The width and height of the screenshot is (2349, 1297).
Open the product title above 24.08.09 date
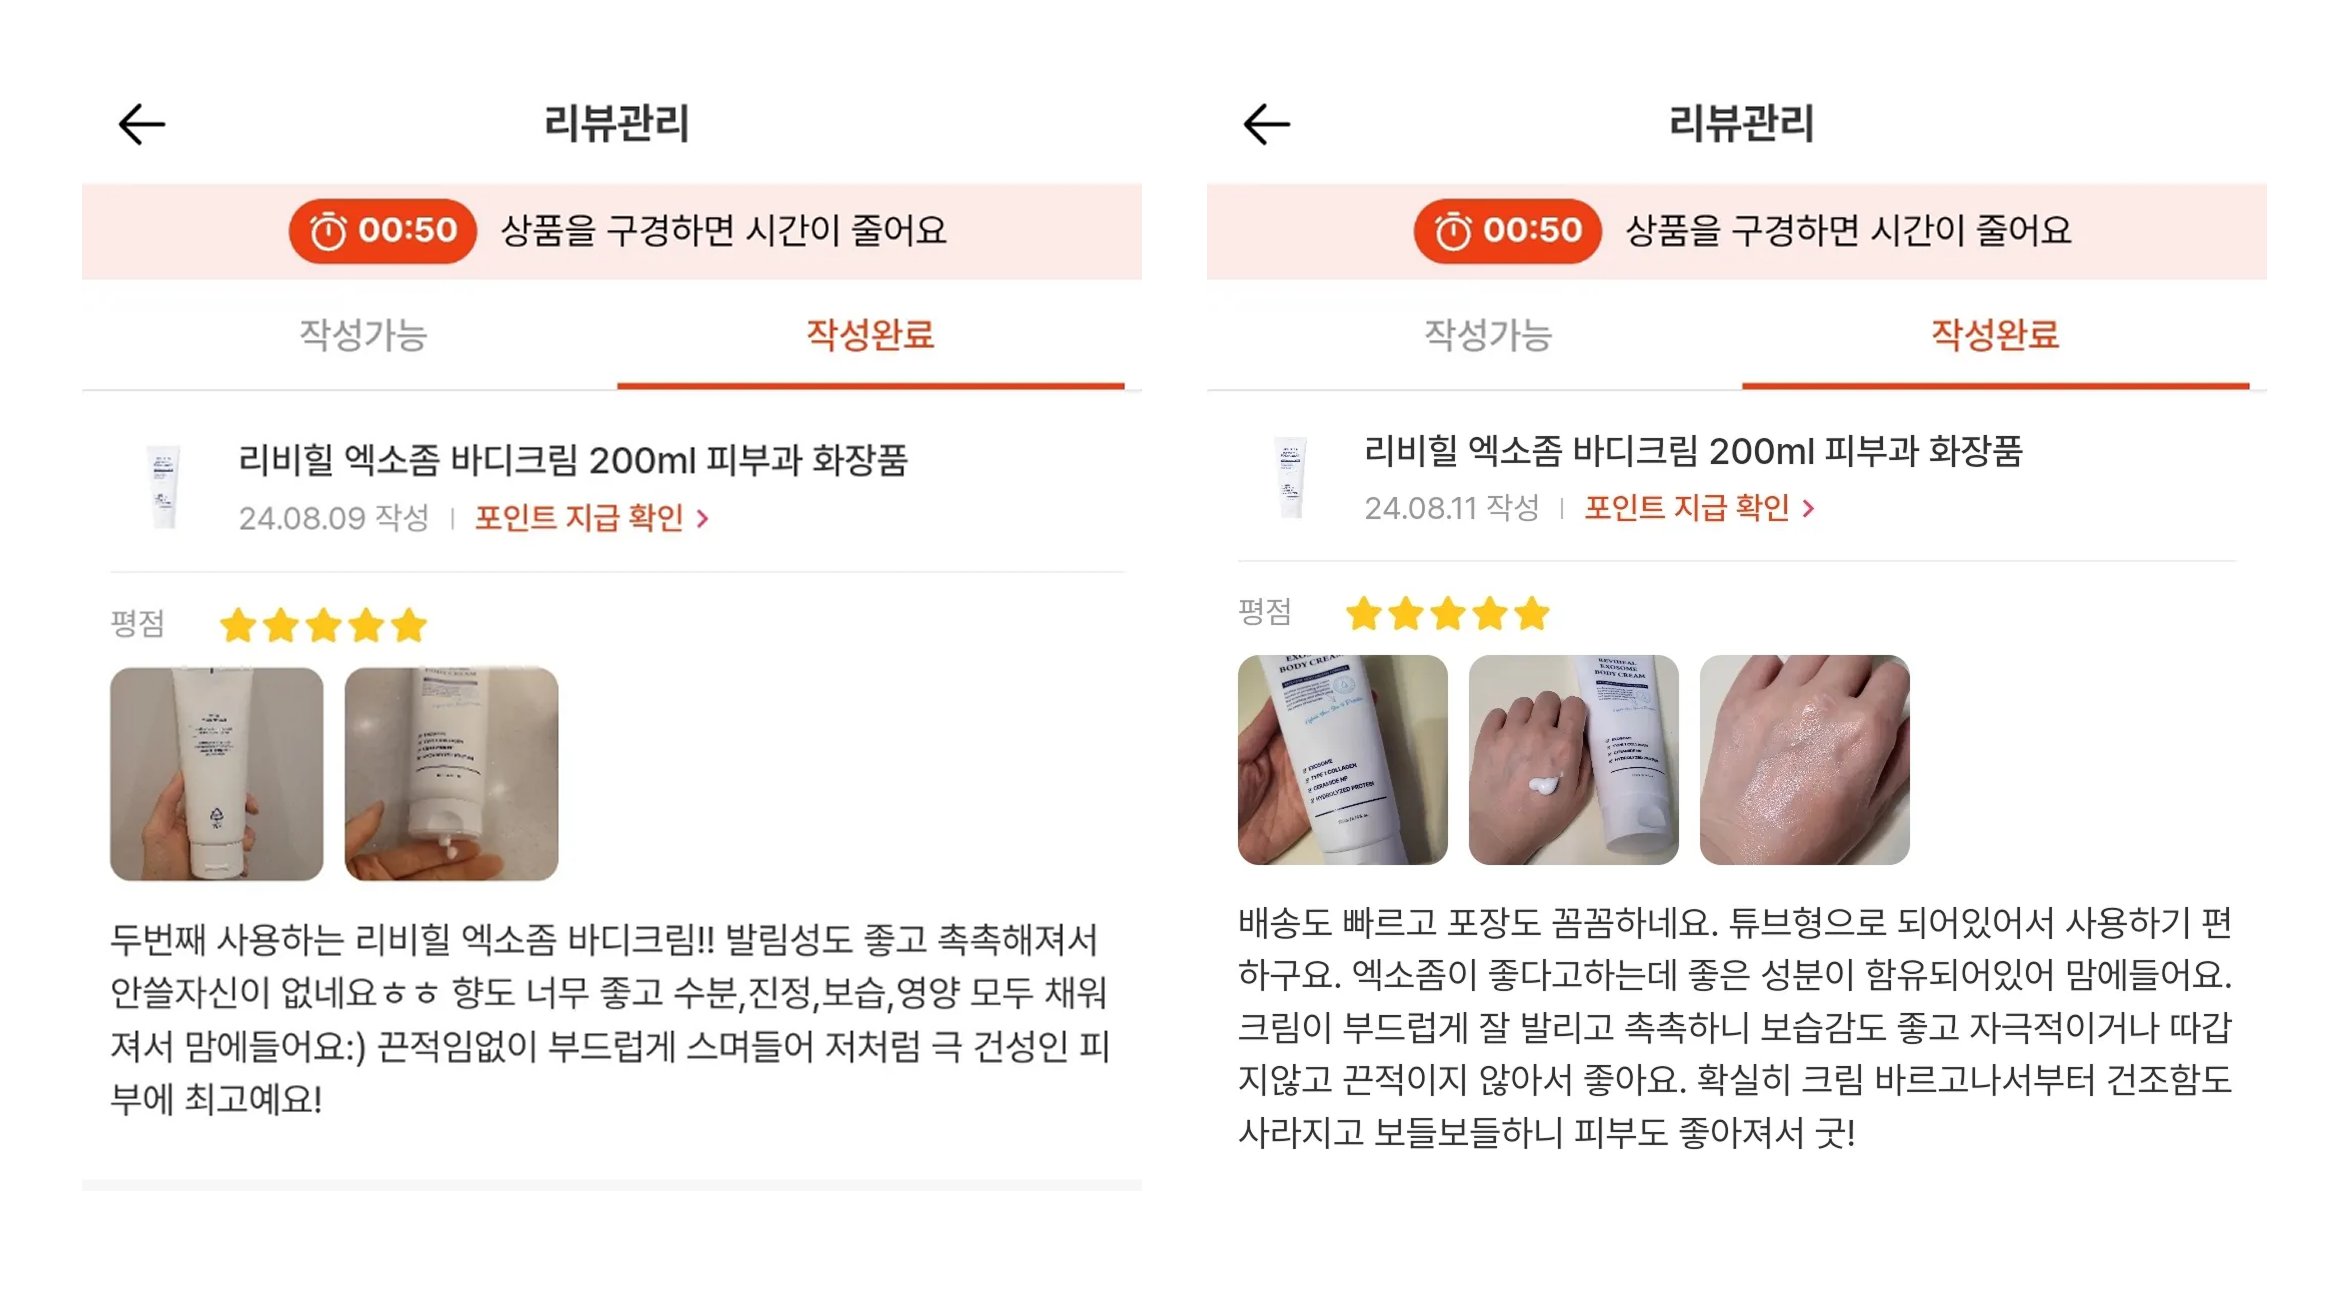click(572, 460)
